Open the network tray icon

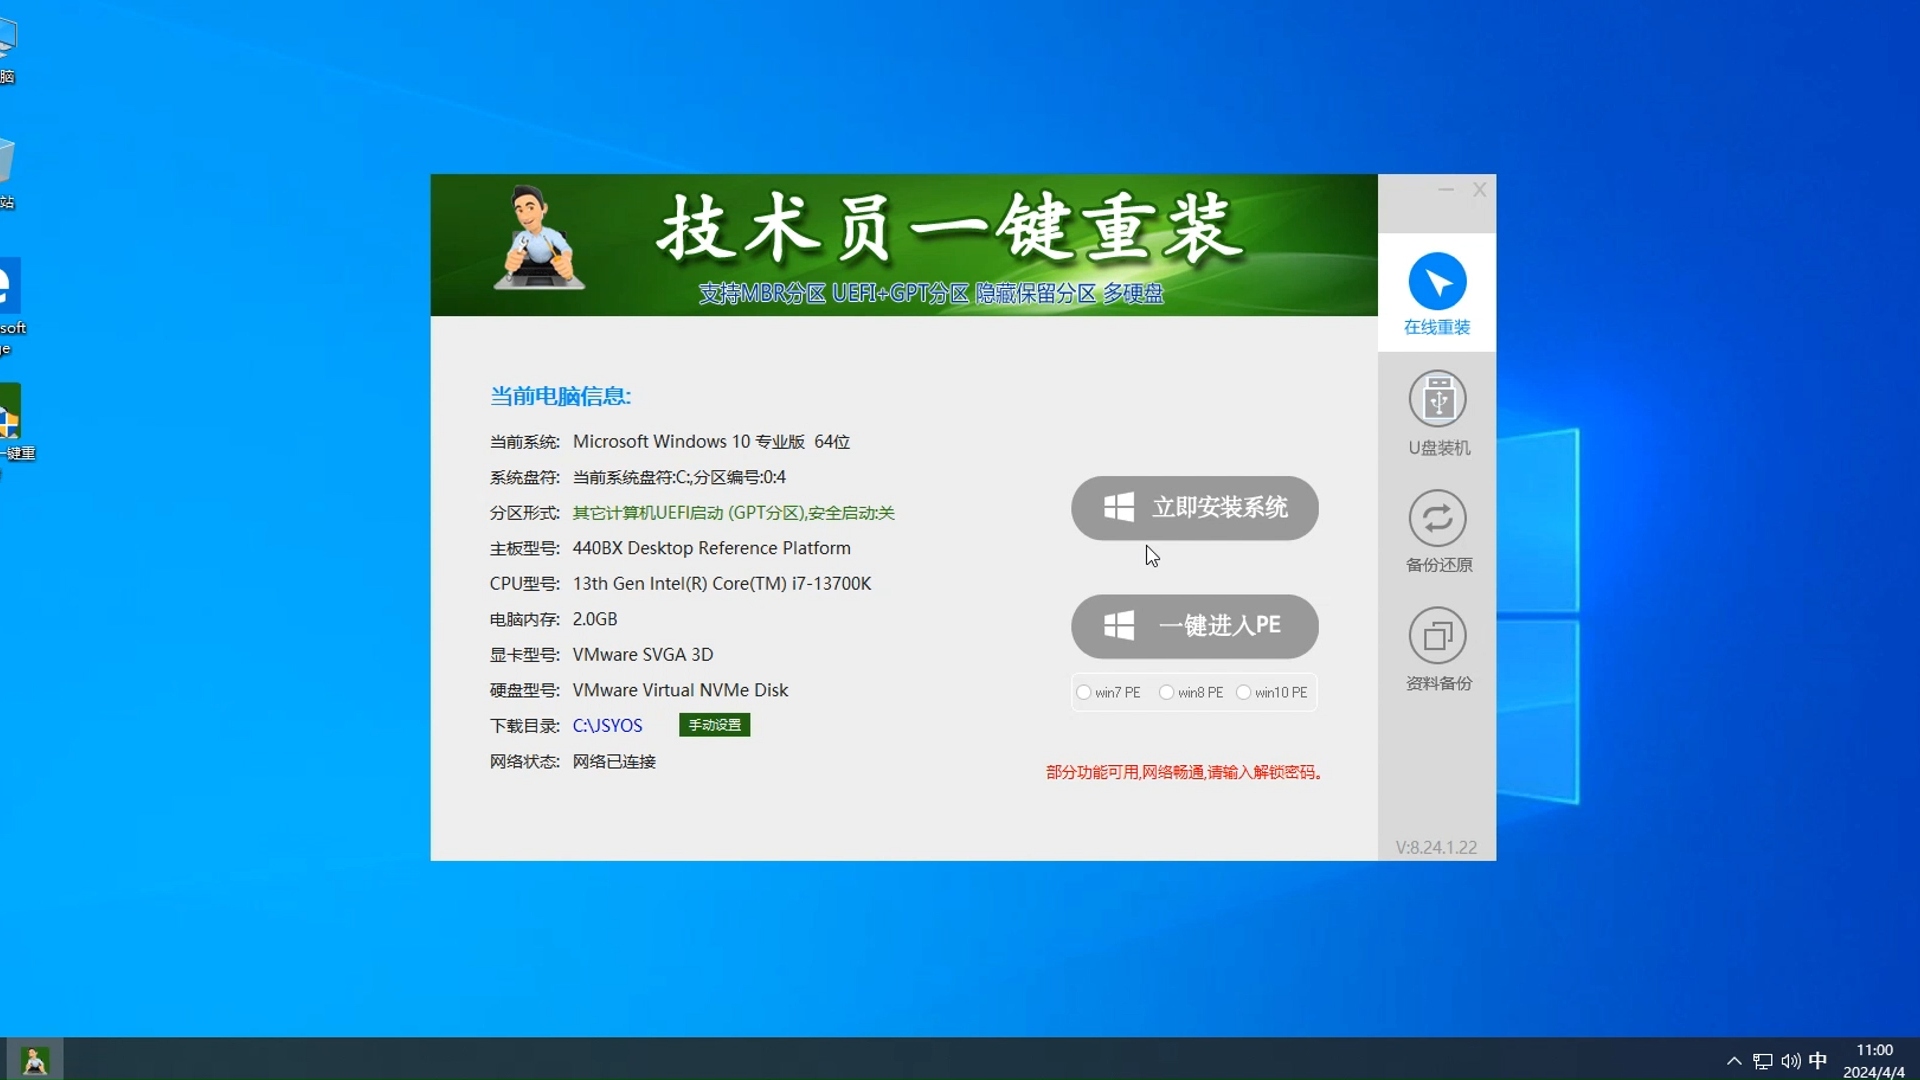pyautogui.click(x=1763, y=1061)
